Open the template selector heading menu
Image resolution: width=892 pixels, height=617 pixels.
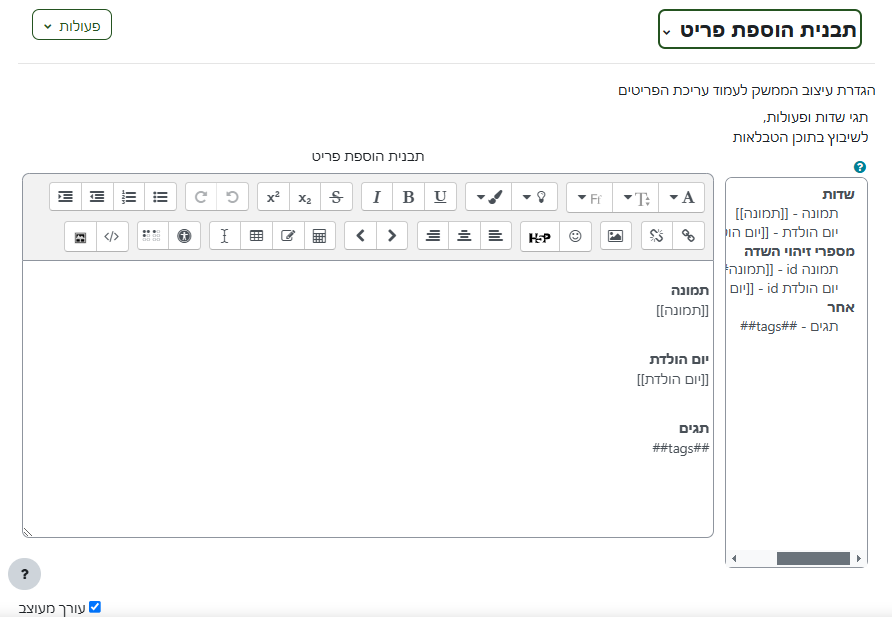(759, 30)
